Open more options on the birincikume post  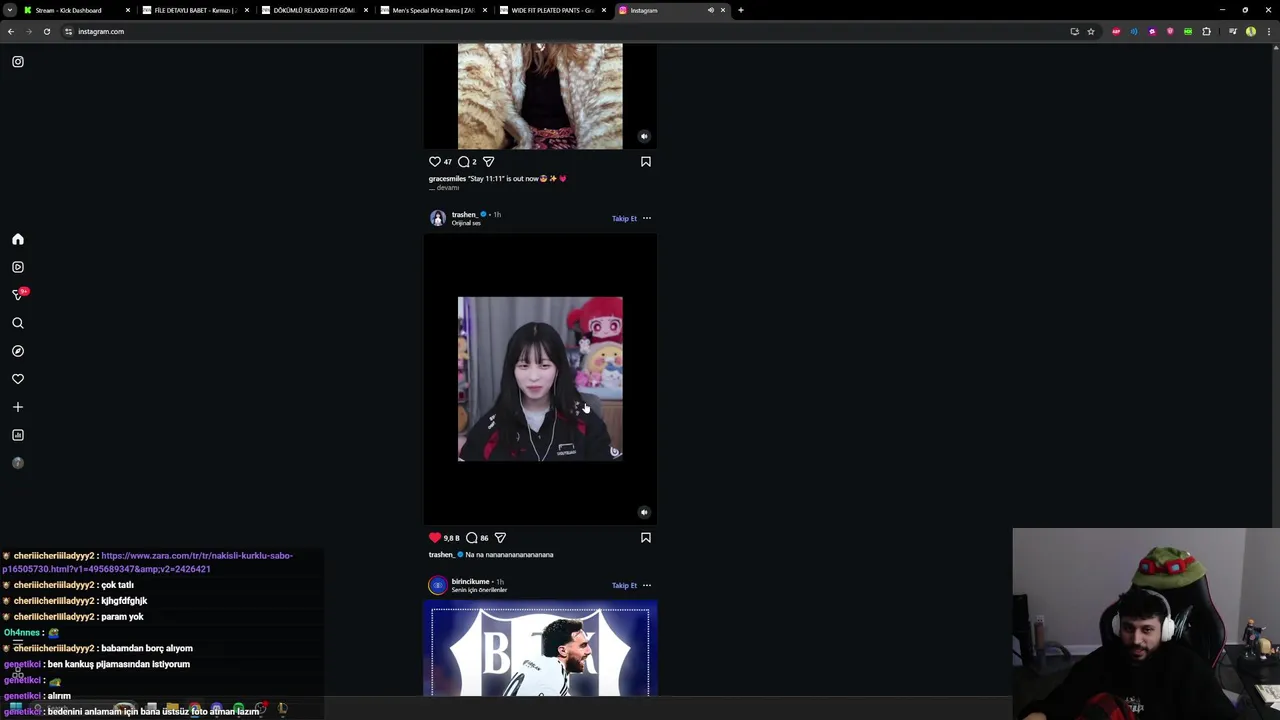(x=647, y=585)
